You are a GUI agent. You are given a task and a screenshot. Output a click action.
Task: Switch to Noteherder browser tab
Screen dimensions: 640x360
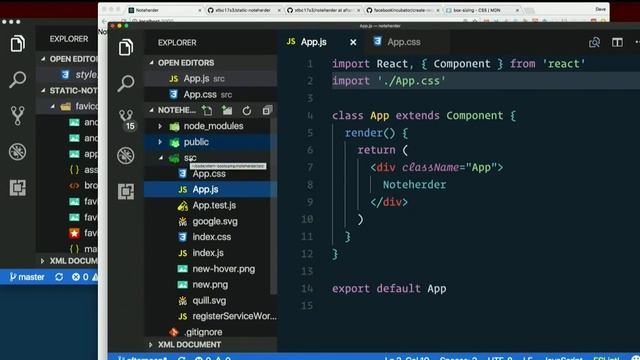(x=163, y=10)
